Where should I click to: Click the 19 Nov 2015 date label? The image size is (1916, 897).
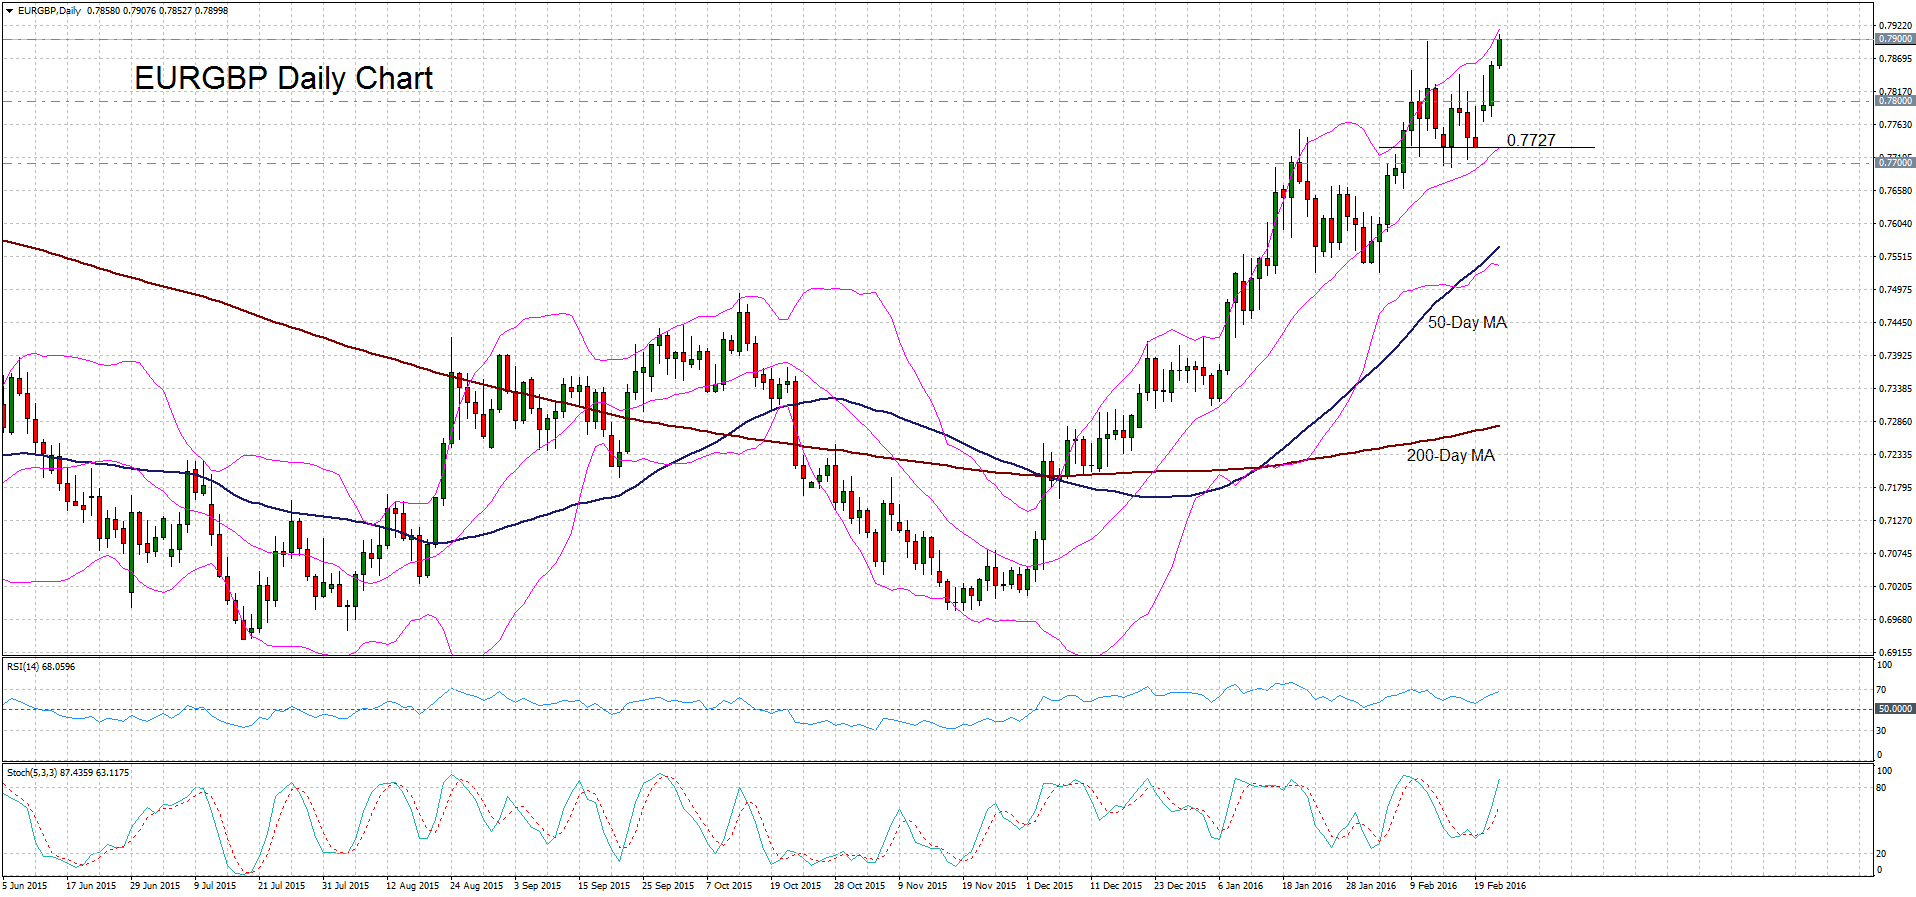(x=988, y=886)
